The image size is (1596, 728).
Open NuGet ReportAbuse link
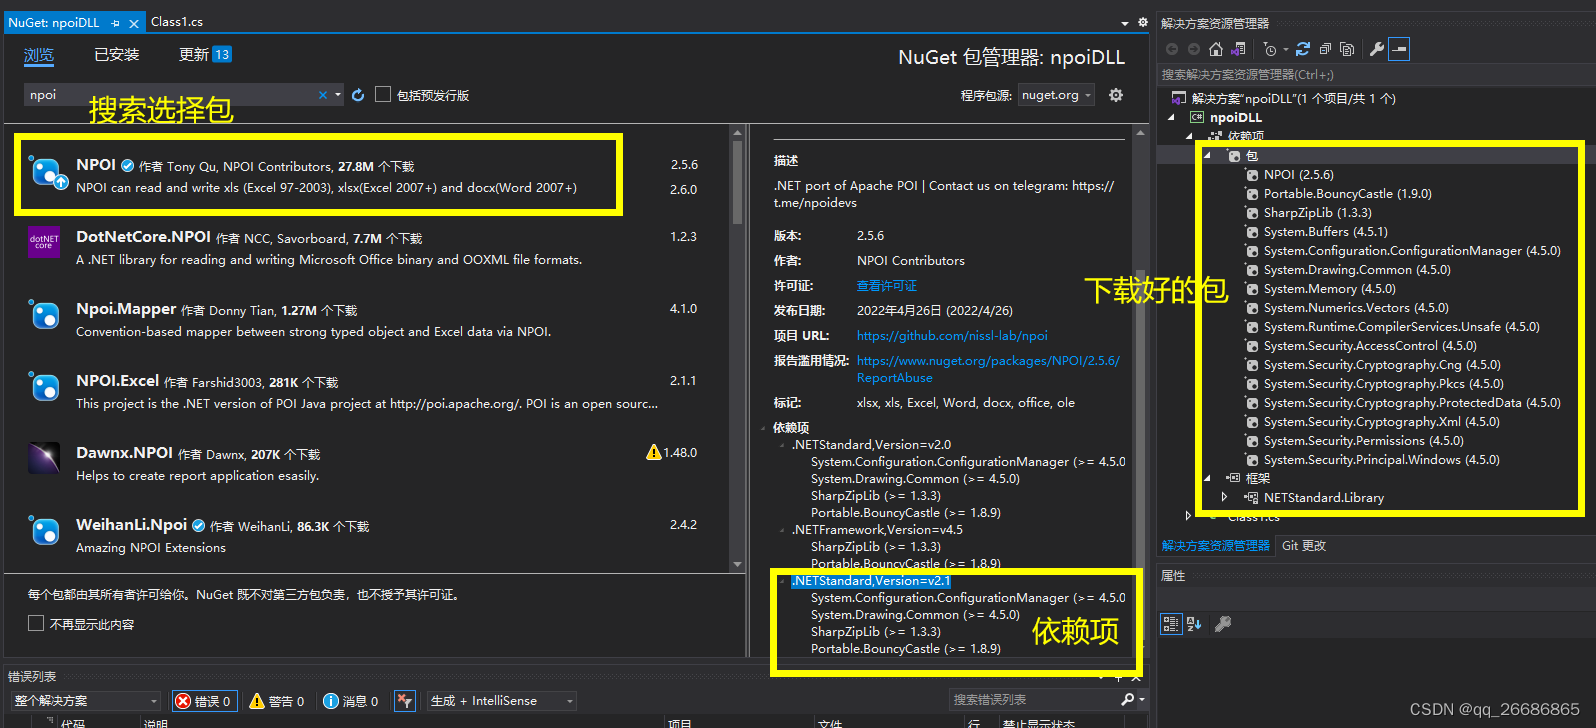[988, 369]
